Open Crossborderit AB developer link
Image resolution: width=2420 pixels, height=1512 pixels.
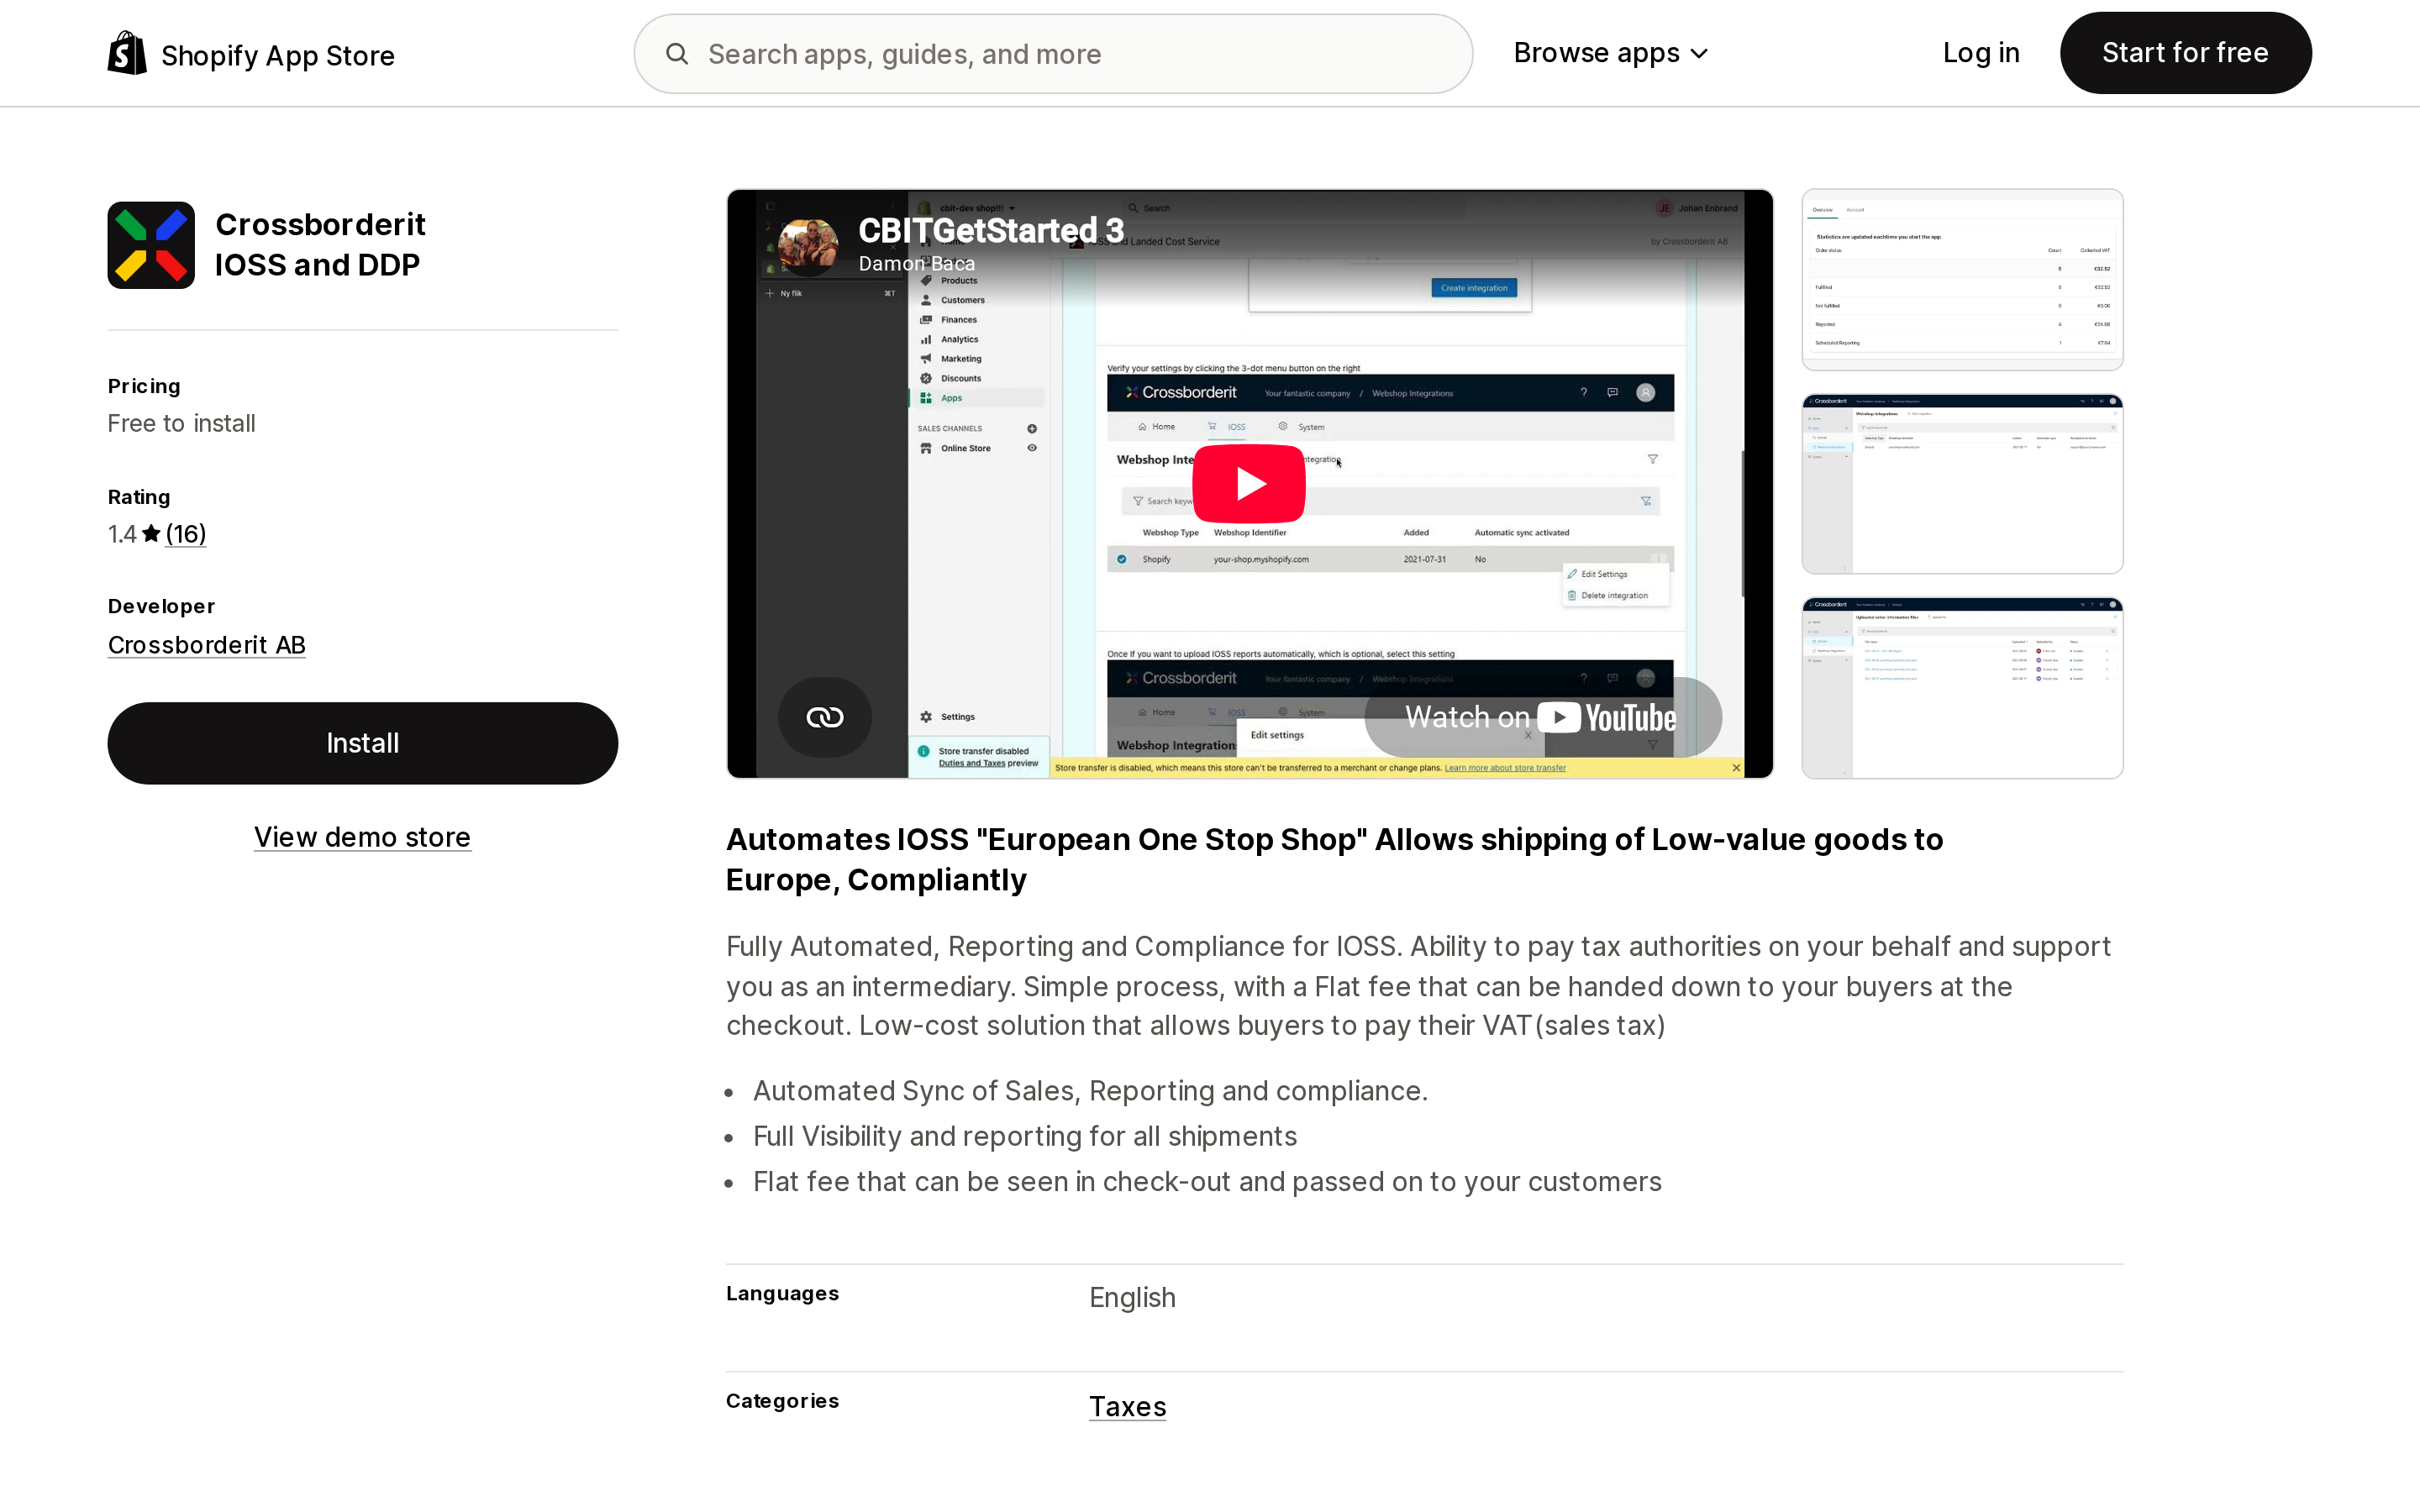[207, 645]
